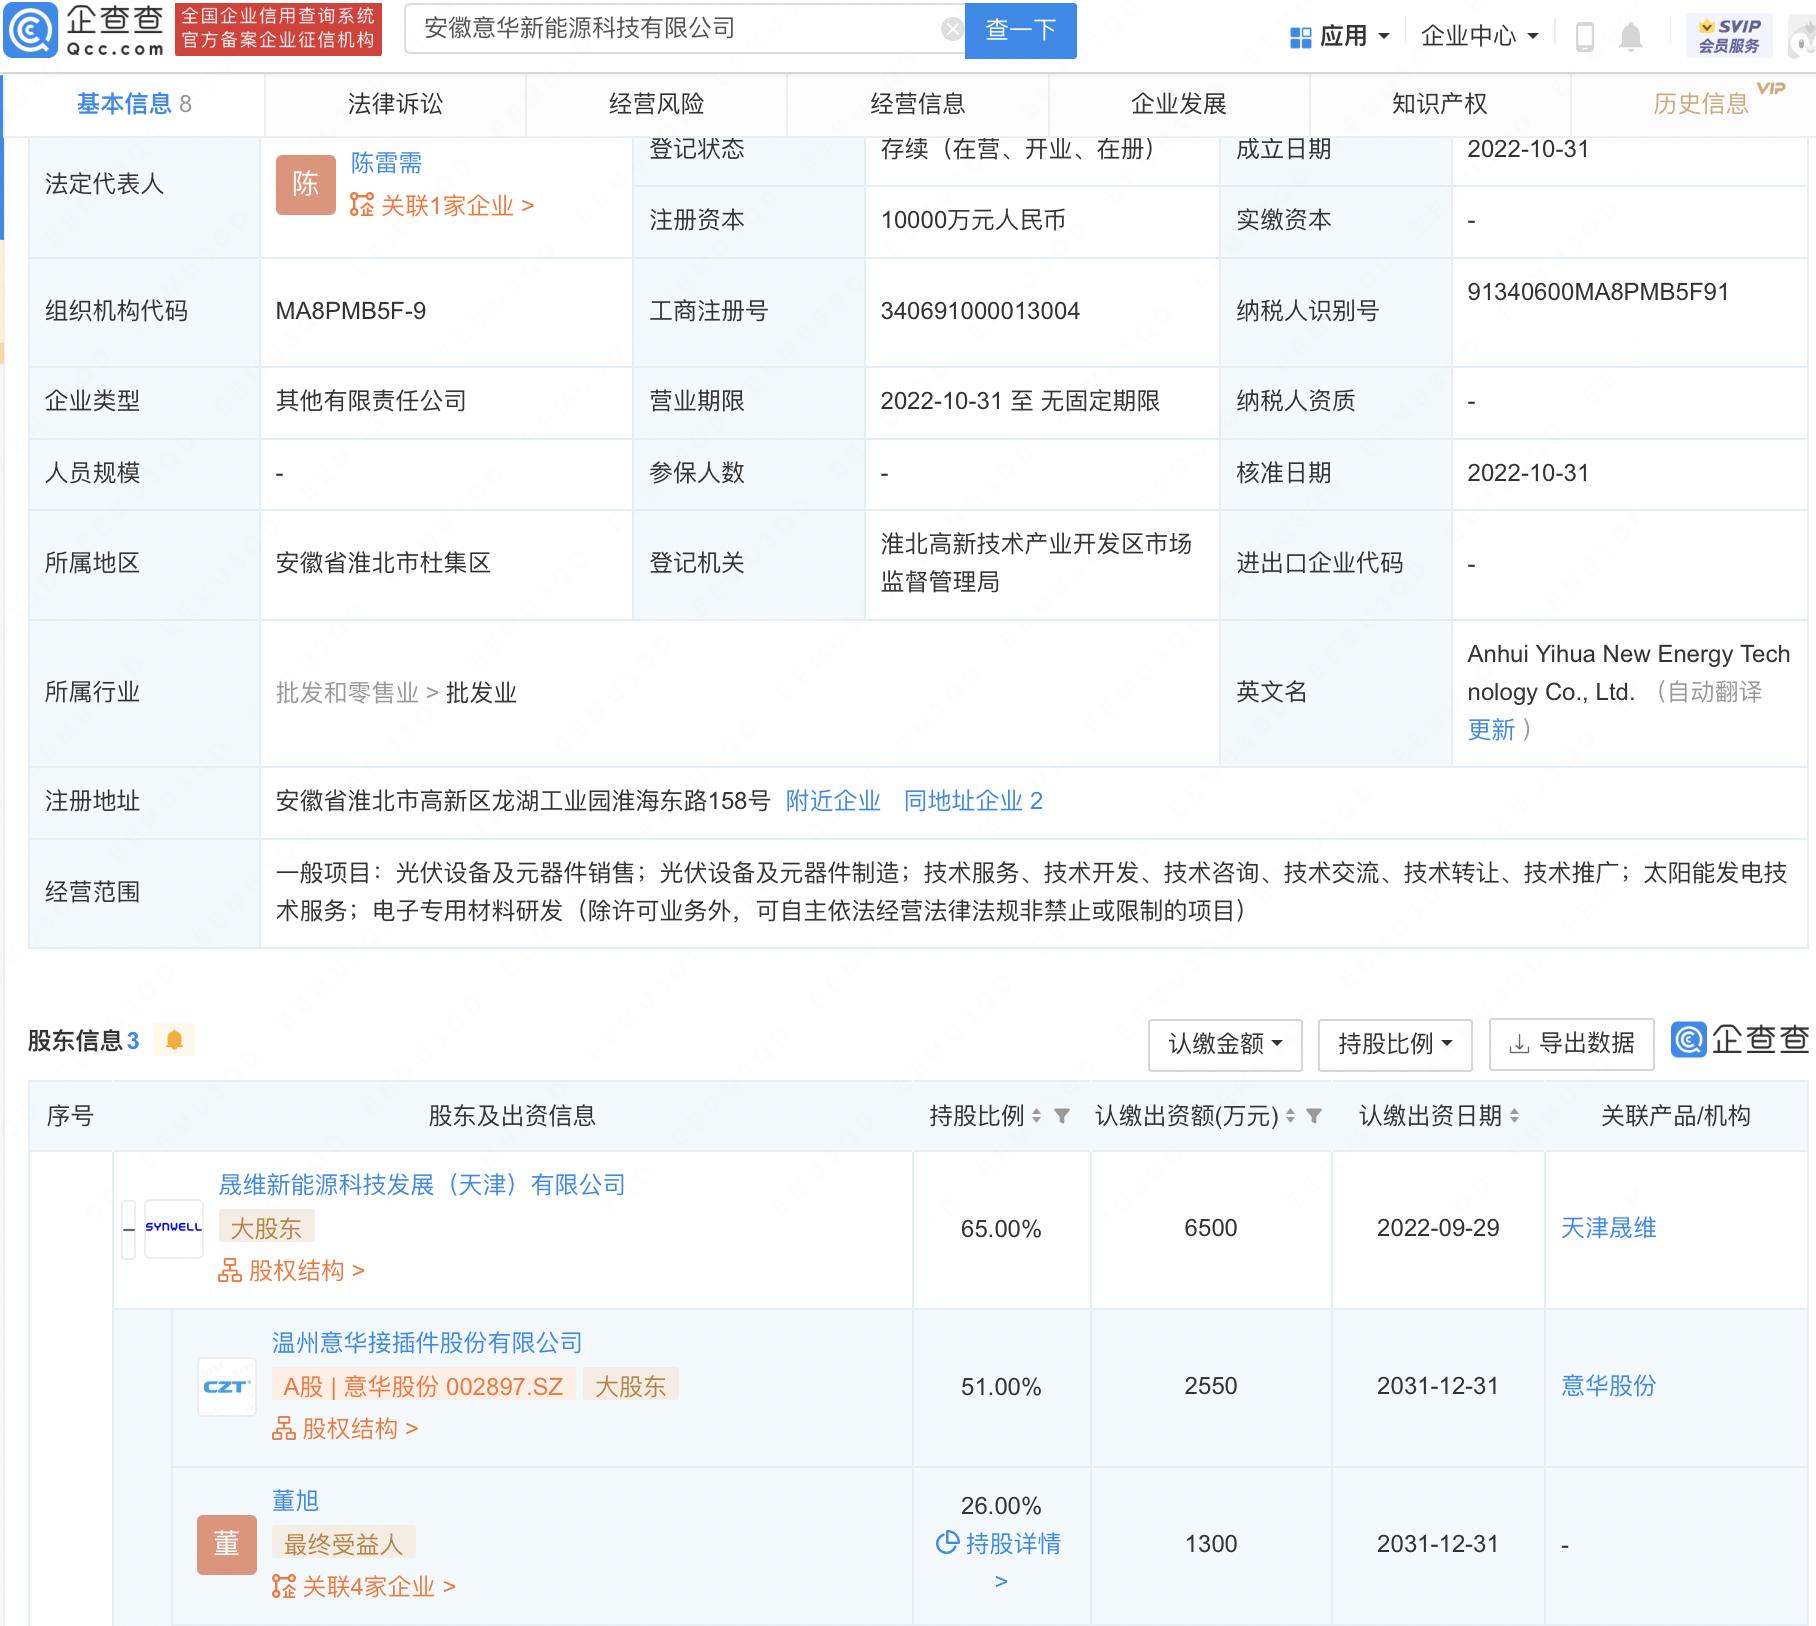The image size is (1816, 1626).
Task: Select the tax ID 91340600MA8PMB5F91
Action: 1598,292
